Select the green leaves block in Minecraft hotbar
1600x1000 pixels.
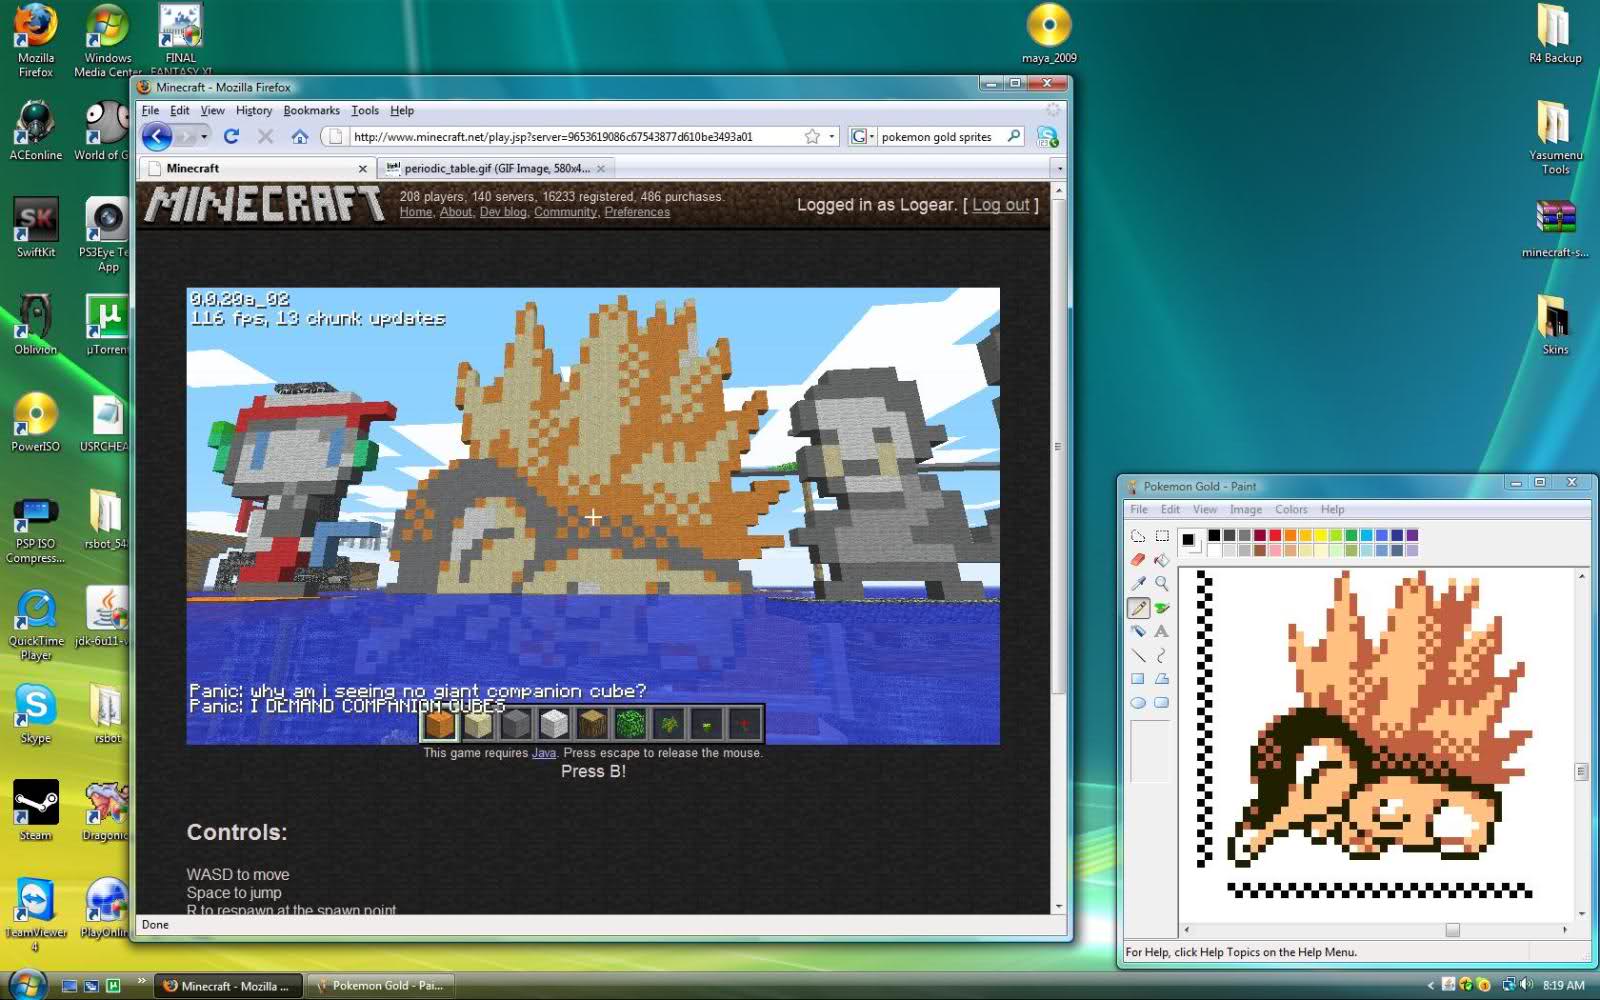[x=630, y=723]
